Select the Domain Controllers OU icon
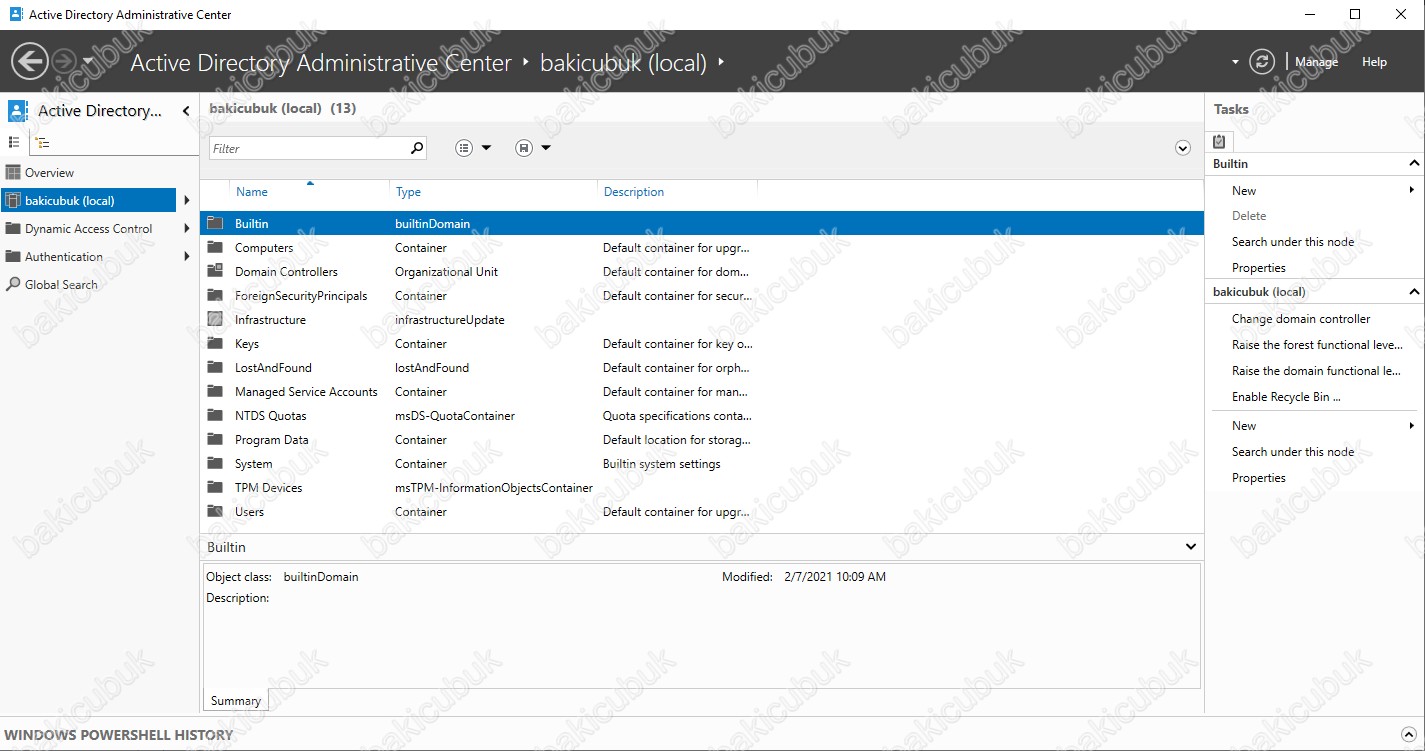Image resolution: width=1425 pixels, height=751 pixels. (x=215, y=271)
